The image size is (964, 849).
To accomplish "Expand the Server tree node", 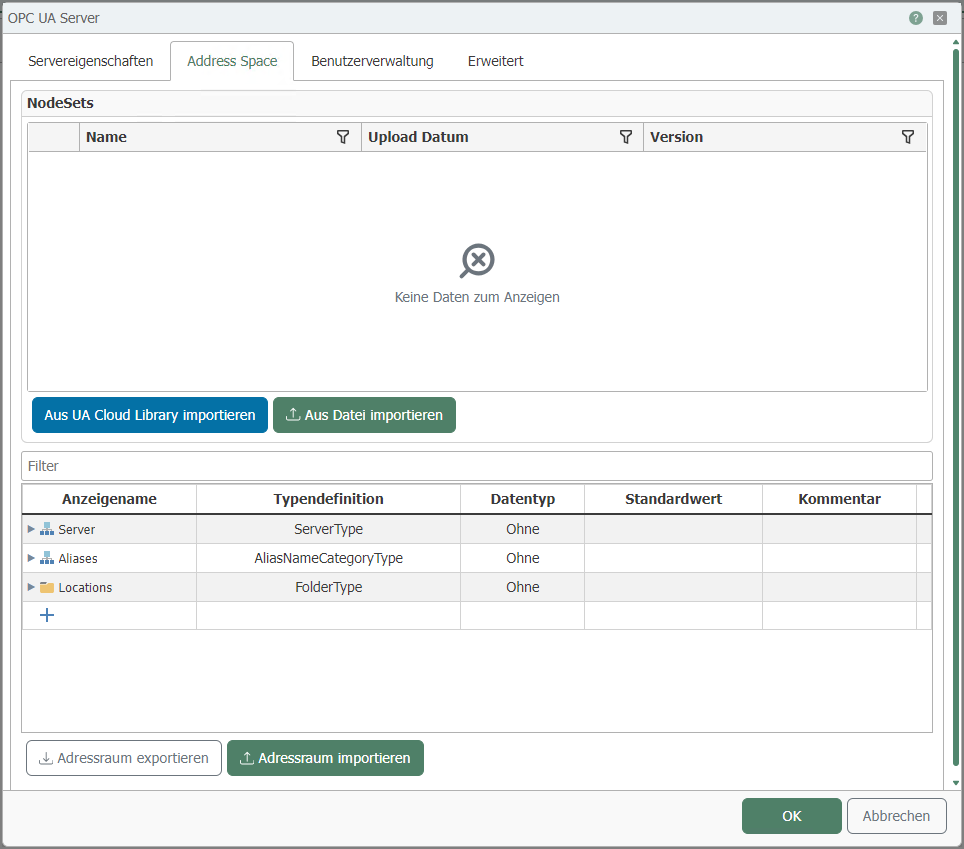I will pyautogui.click(x=31, y=529).
